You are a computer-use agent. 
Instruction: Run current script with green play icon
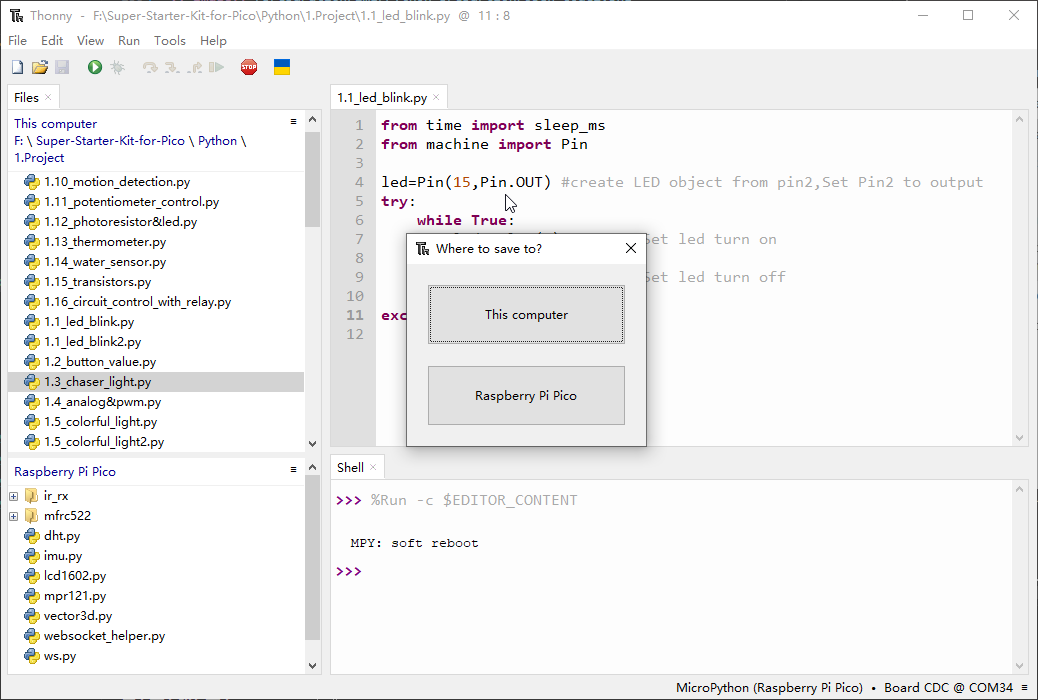[x=95, y=67]
